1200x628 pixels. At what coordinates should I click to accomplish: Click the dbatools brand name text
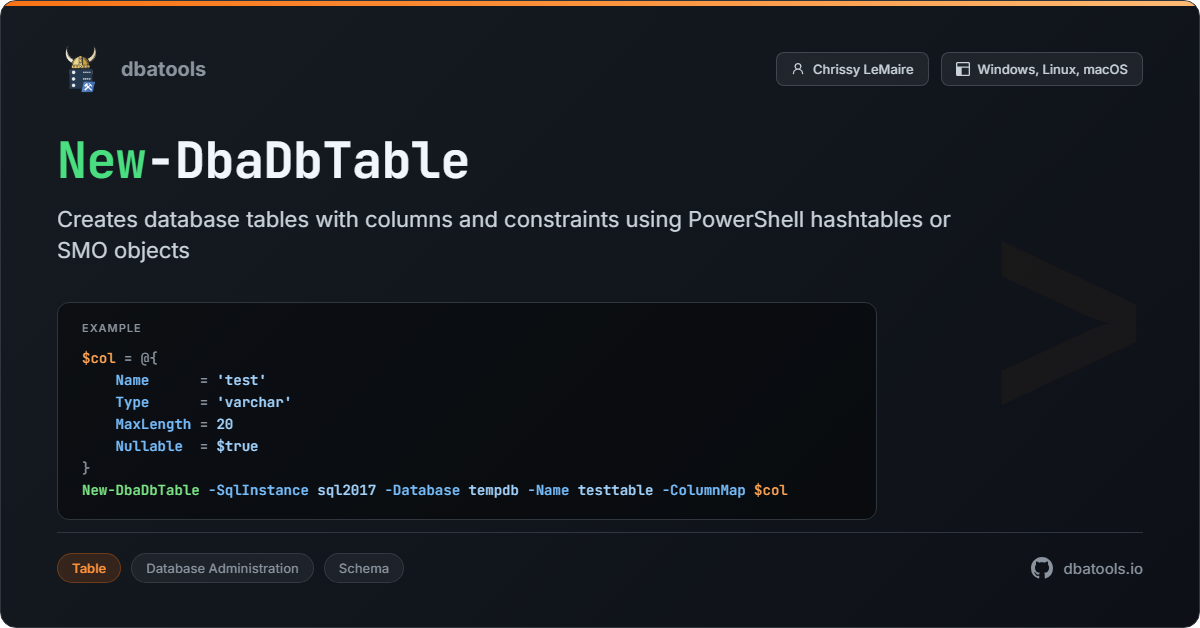pos(163,69)
